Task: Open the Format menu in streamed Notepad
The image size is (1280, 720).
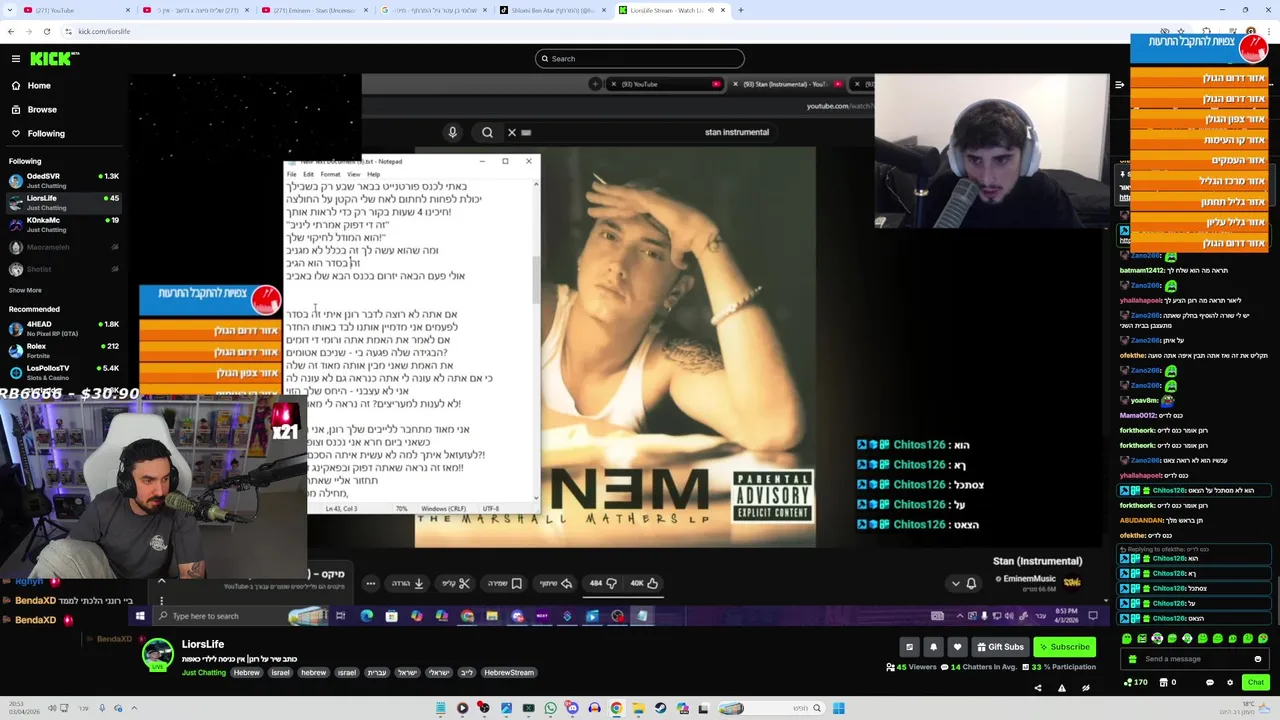Action: (330, 174)
